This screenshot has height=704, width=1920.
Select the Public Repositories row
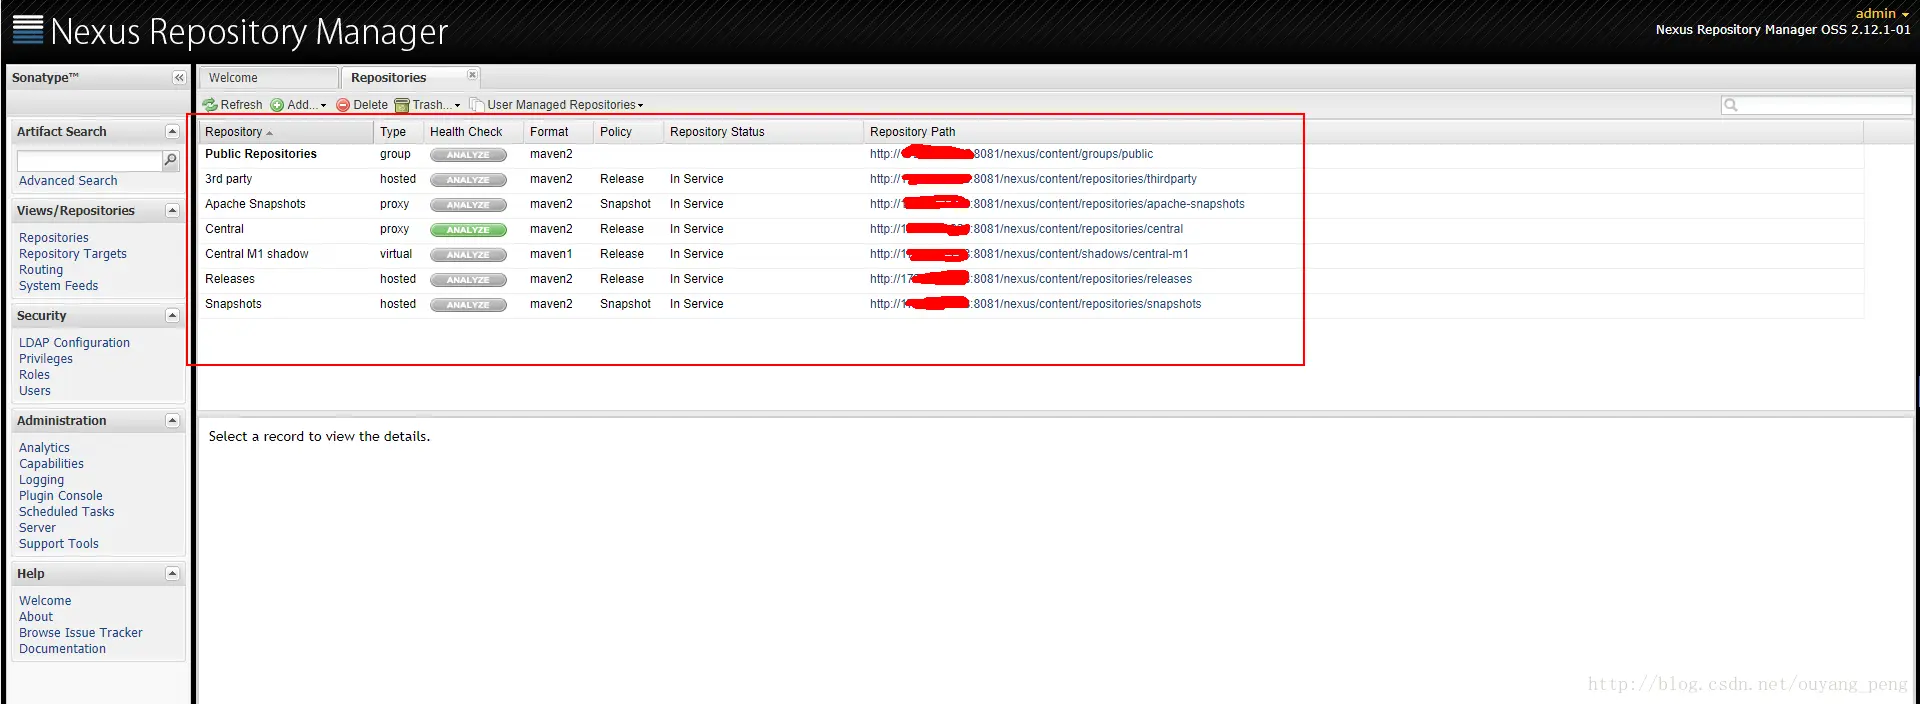coord(1031,155)
